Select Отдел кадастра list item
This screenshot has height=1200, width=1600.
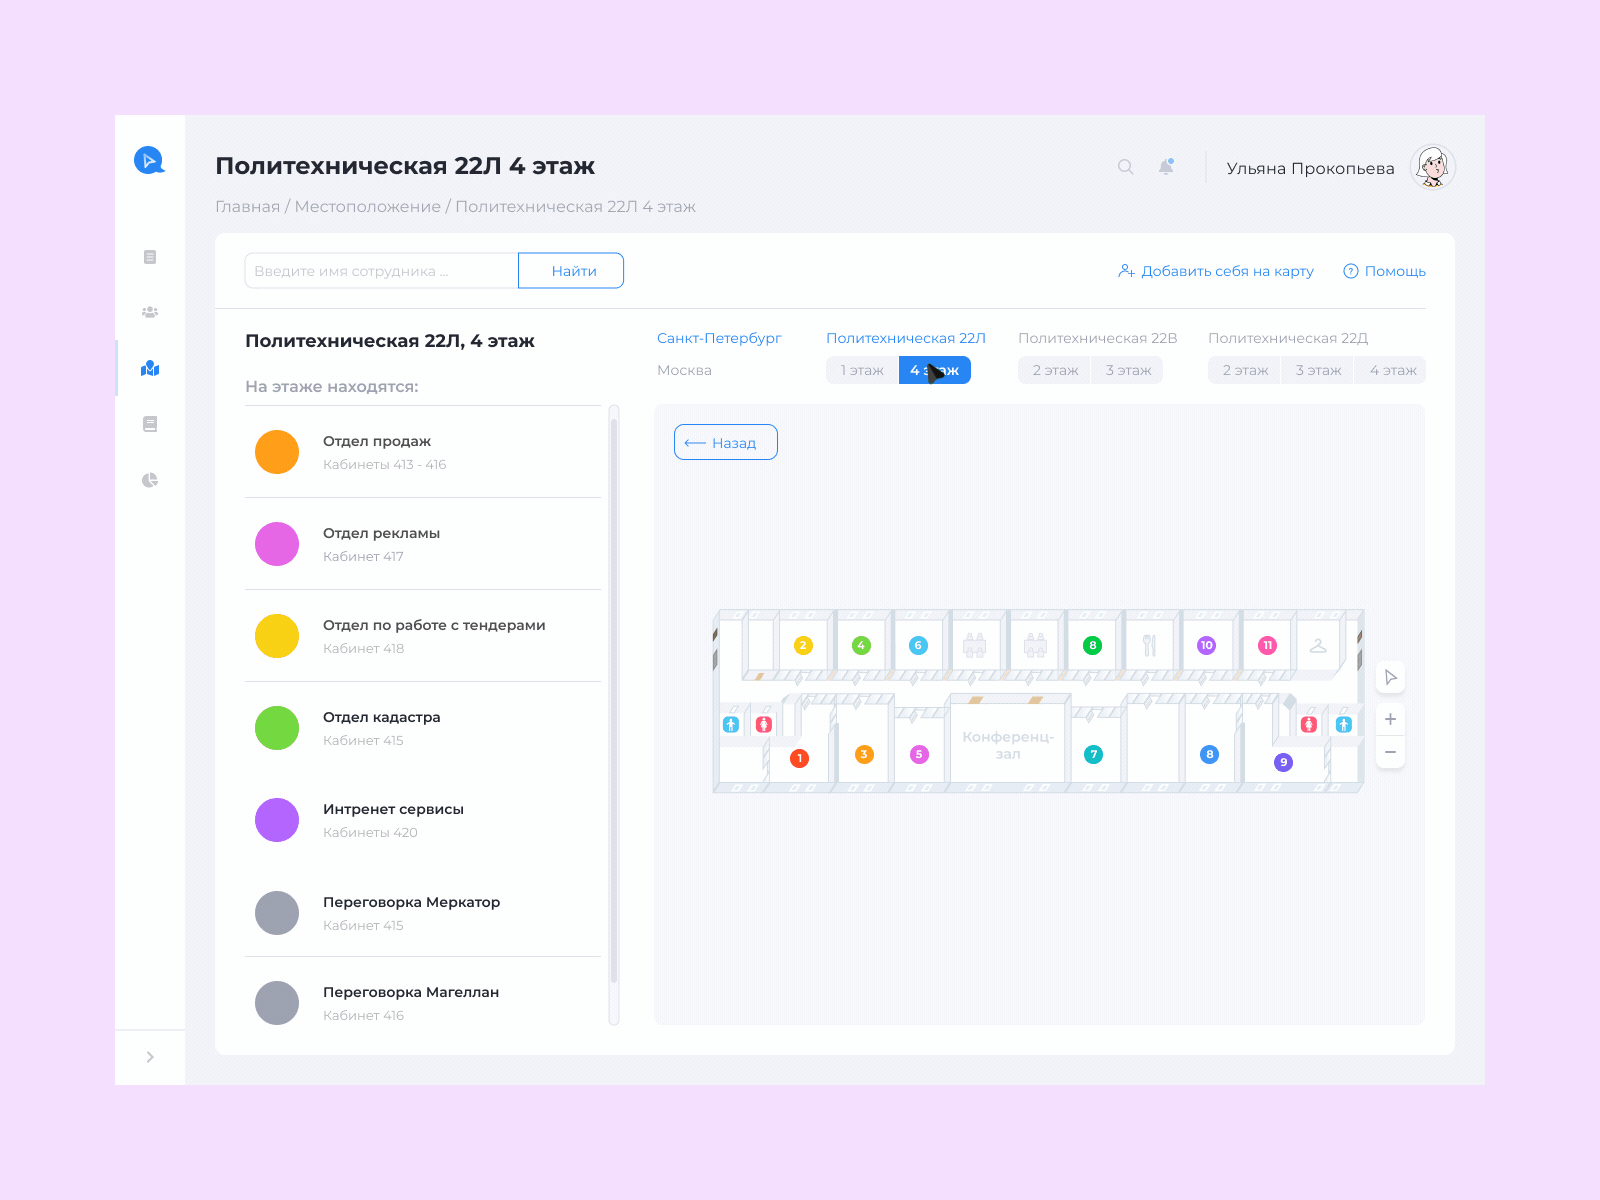[423, 728]
